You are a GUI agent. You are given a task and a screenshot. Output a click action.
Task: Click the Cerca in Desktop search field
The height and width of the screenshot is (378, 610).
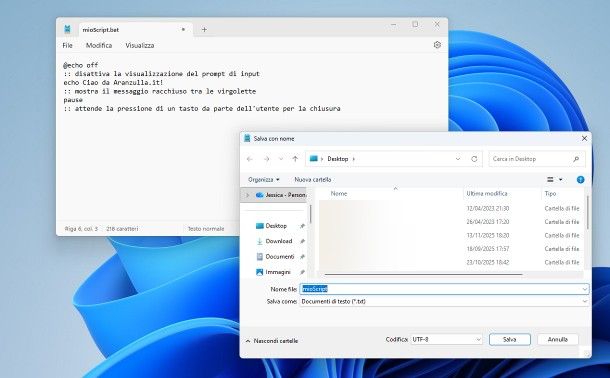click(536, 159)
